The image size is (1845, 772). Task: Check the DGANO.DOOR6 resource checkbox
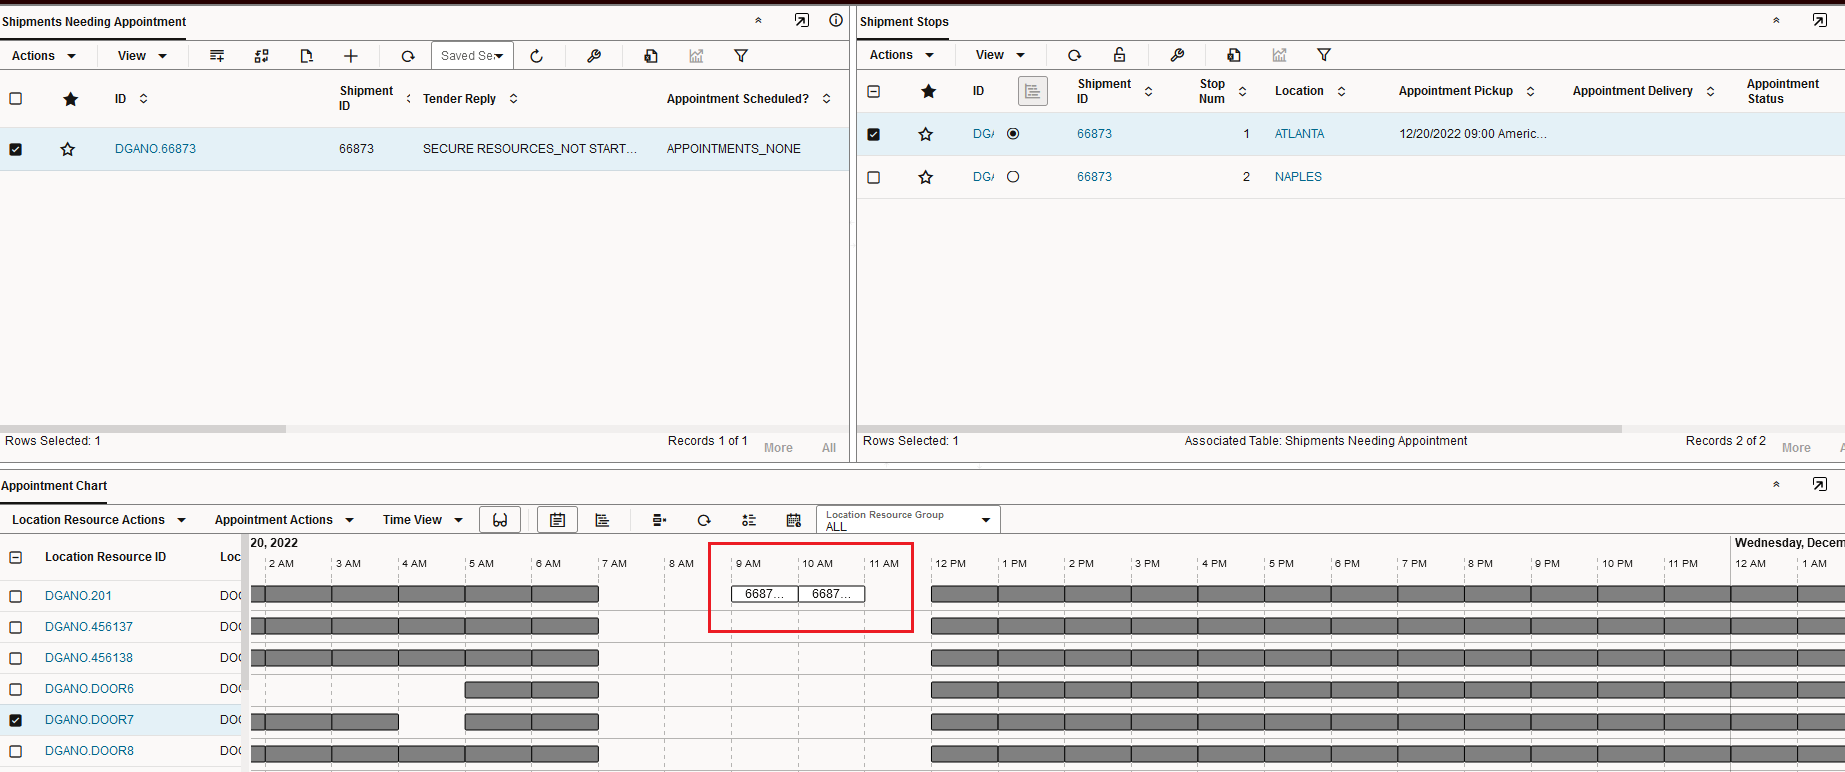click(x=16, y=689)
